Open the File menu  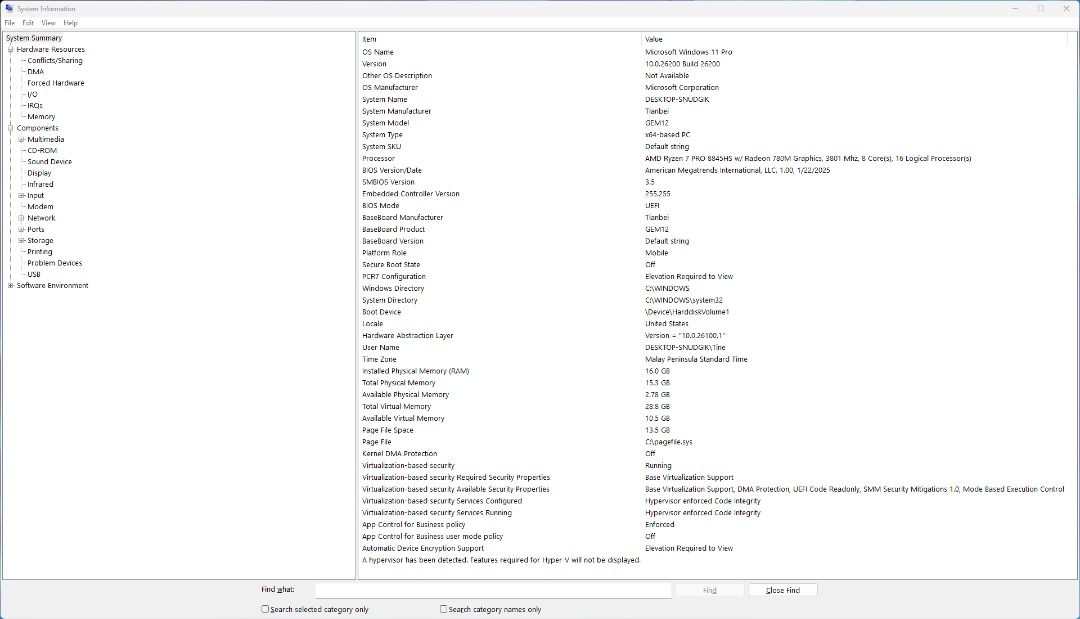pos(9,22)
